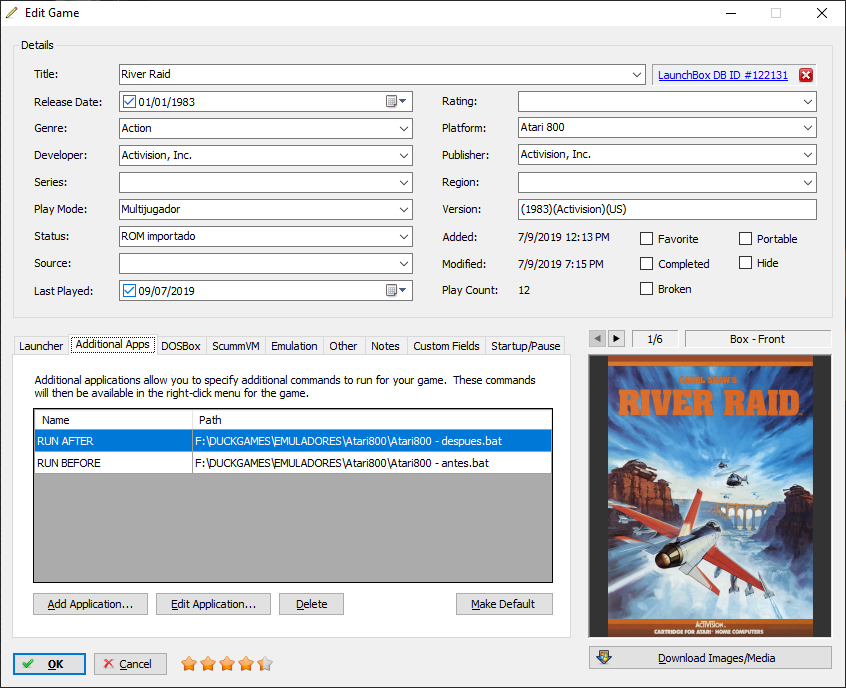Open the Last Played calendar picker icon
Image resolution: width=846 pixels, height=688 pixels.
pos(396,290)
